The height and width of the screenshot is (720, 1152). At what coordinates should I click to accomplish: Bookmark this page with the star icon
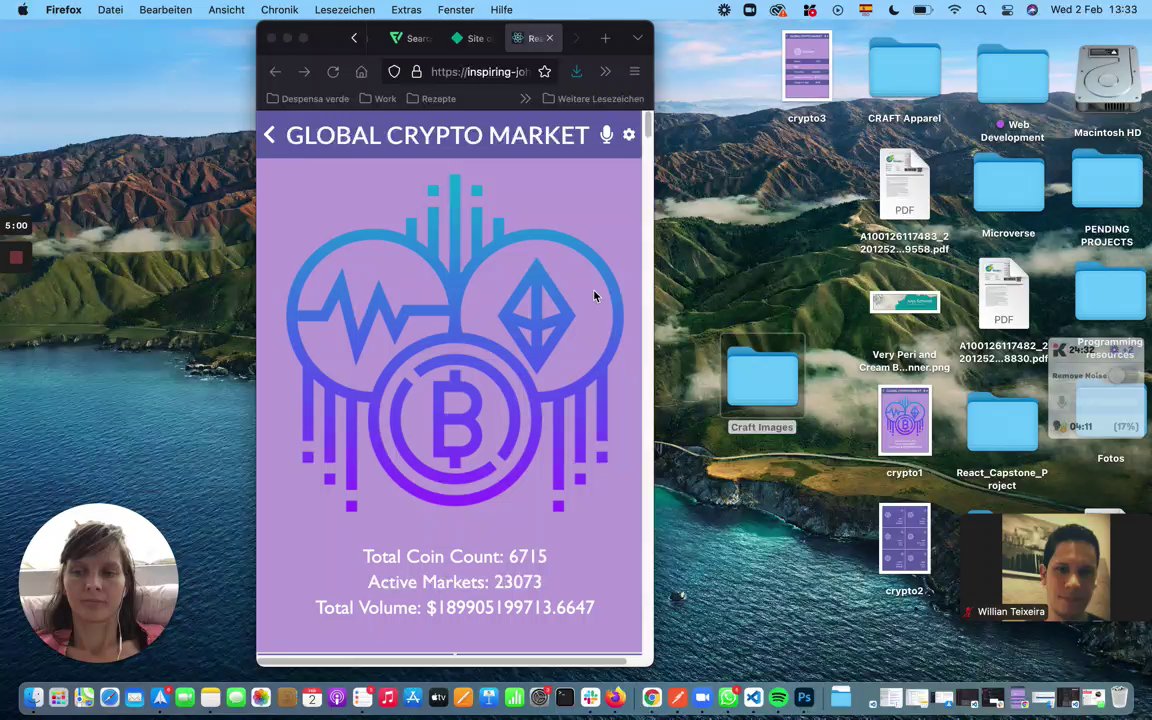tap(544, 71)
